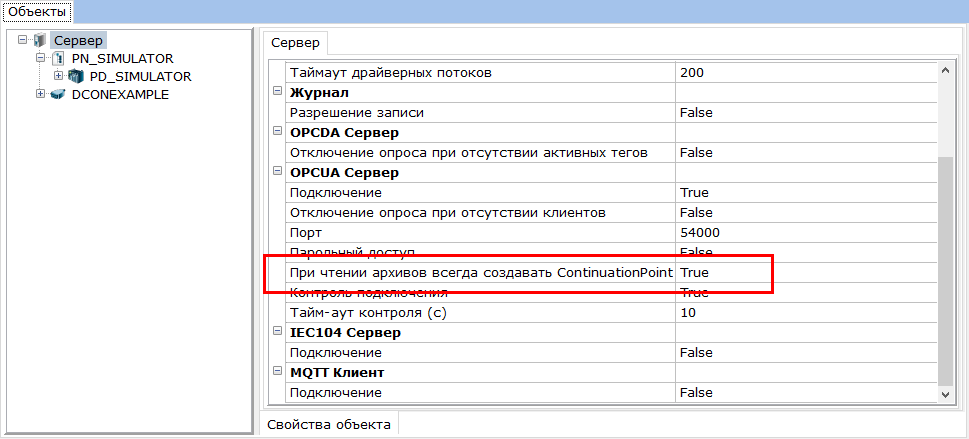Click the PN_SIMULATOR node icon
The height and width of the screenshot is (439, 969).
coord(58,59)
